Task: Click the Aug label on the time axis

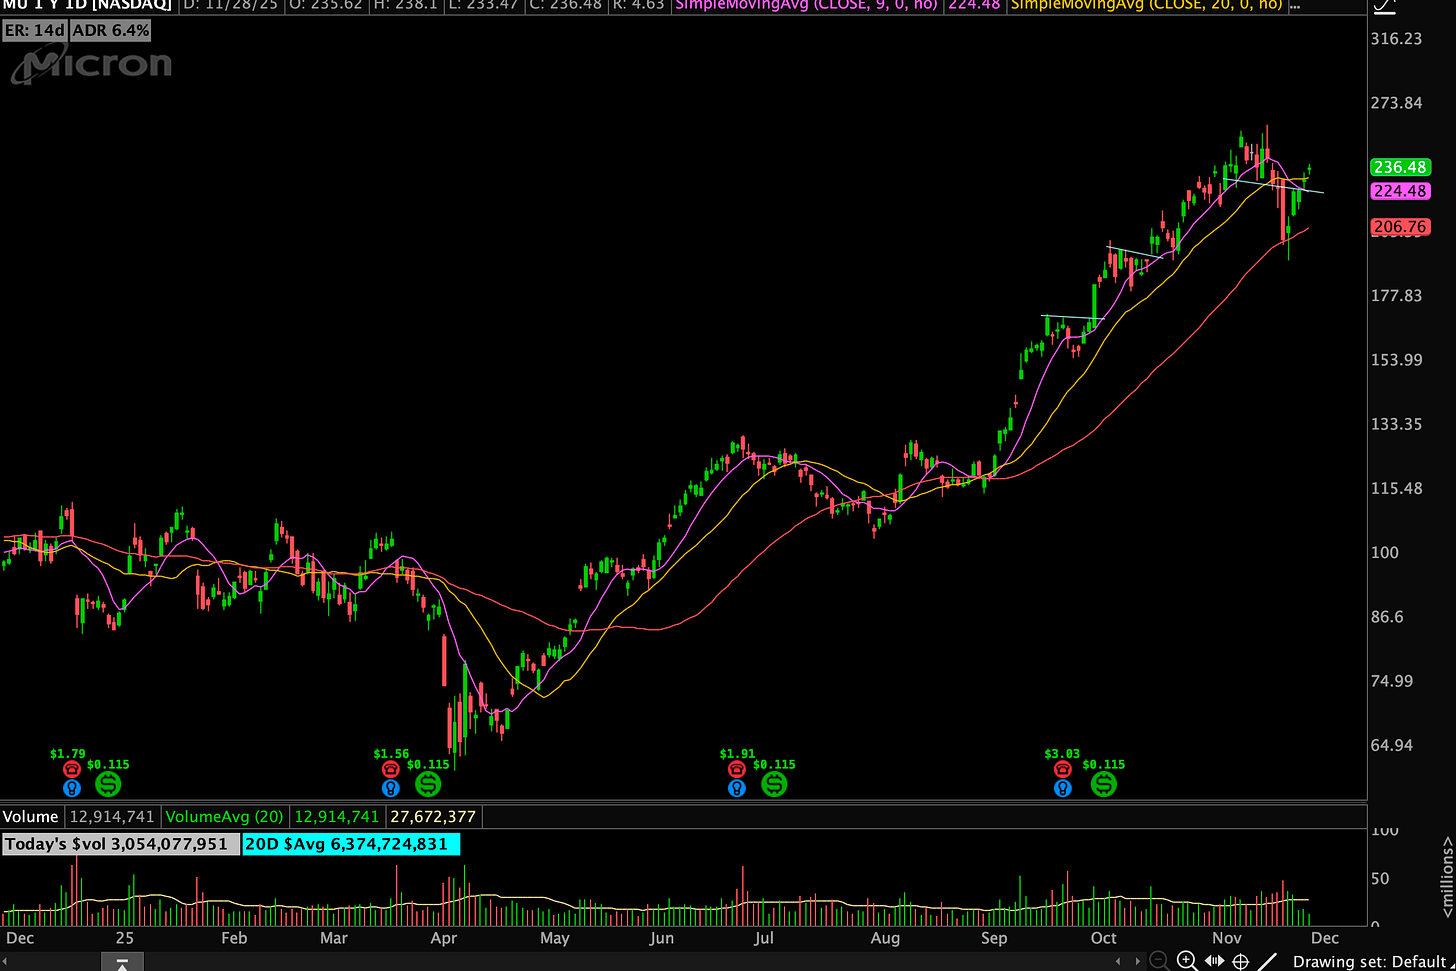Action: [x=885, y=938]
